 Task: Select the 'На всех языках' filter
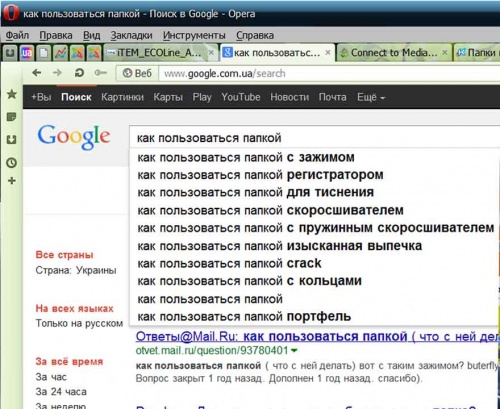point(74,308)
